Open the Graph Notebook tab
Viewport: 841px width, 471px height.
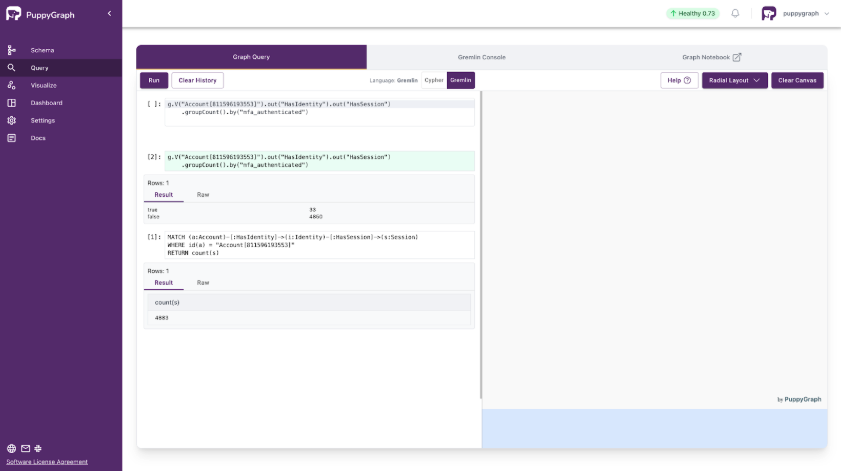pyautogui.click(x=711, y=57)
